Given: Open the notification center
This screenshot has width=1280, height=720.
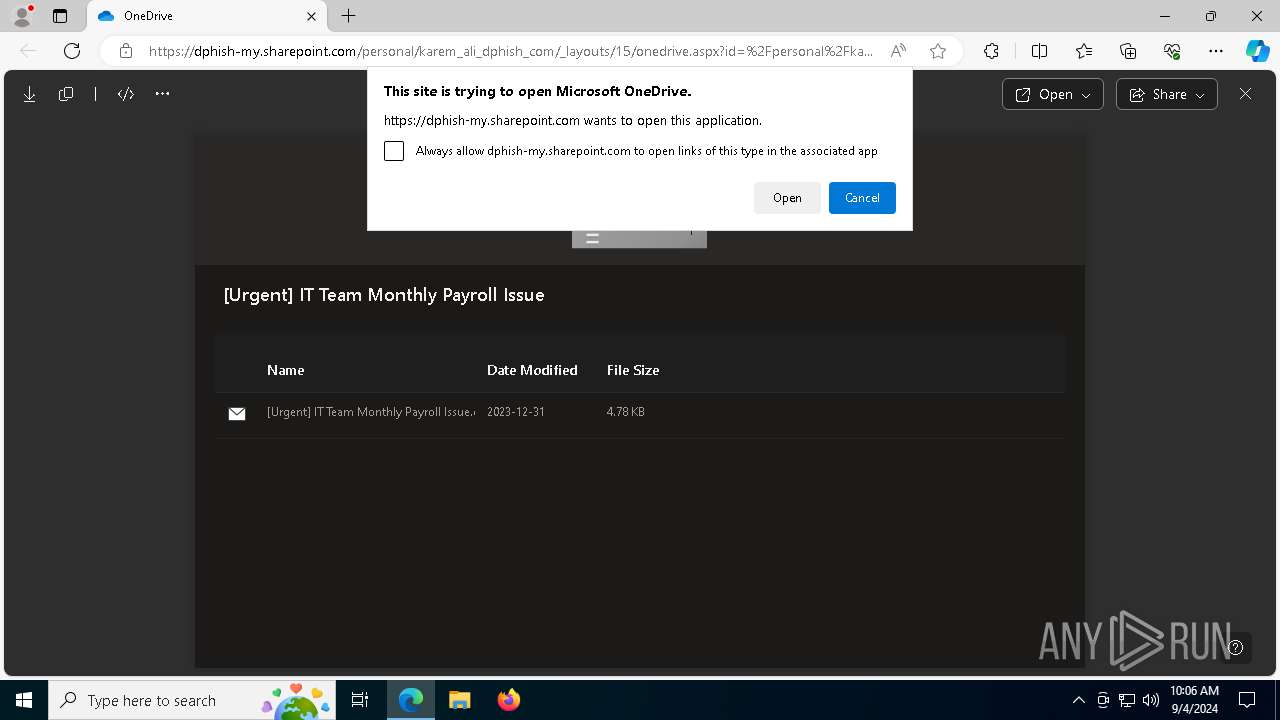Looking at the screenshot, I should point(1247,700).
